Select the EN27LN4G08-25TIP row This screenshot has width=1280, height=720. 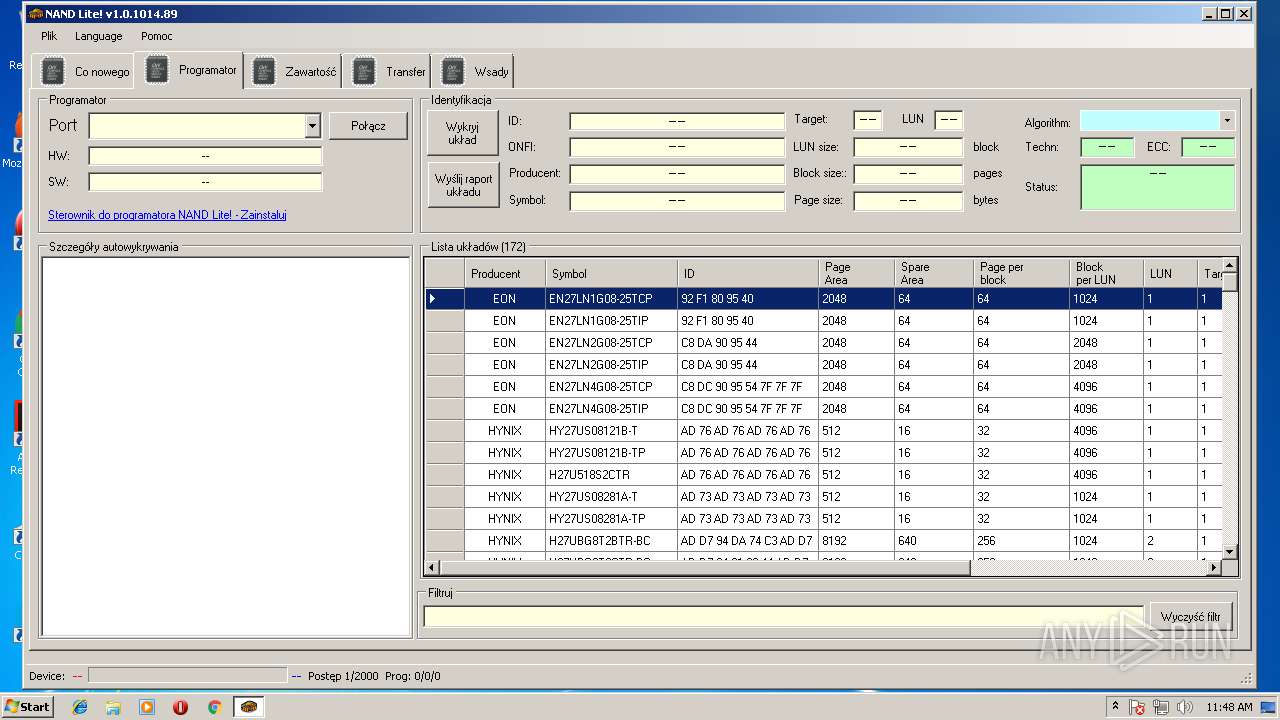pyautogui.click(x=824, y=409)
